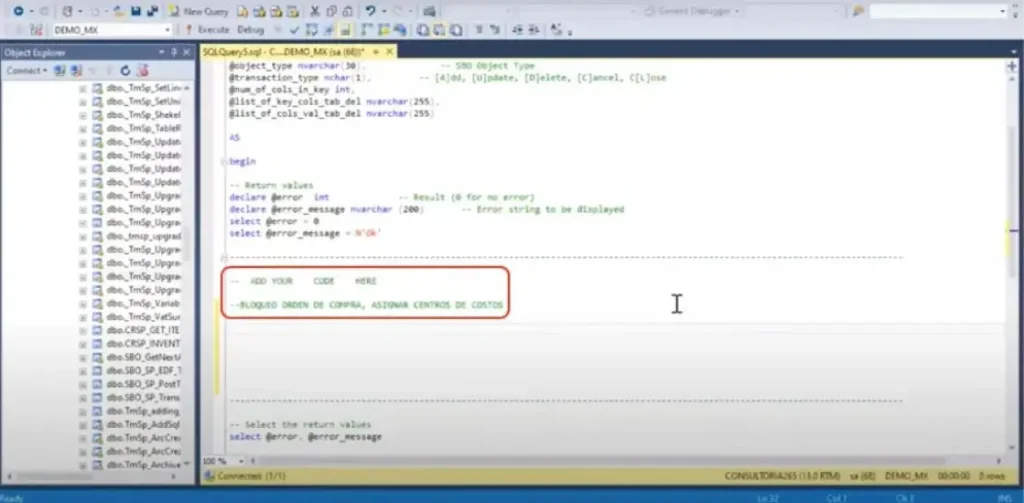Click the 'select @error, @error_message' code line
The image size is (1024, 503).
tap(306, 436)
